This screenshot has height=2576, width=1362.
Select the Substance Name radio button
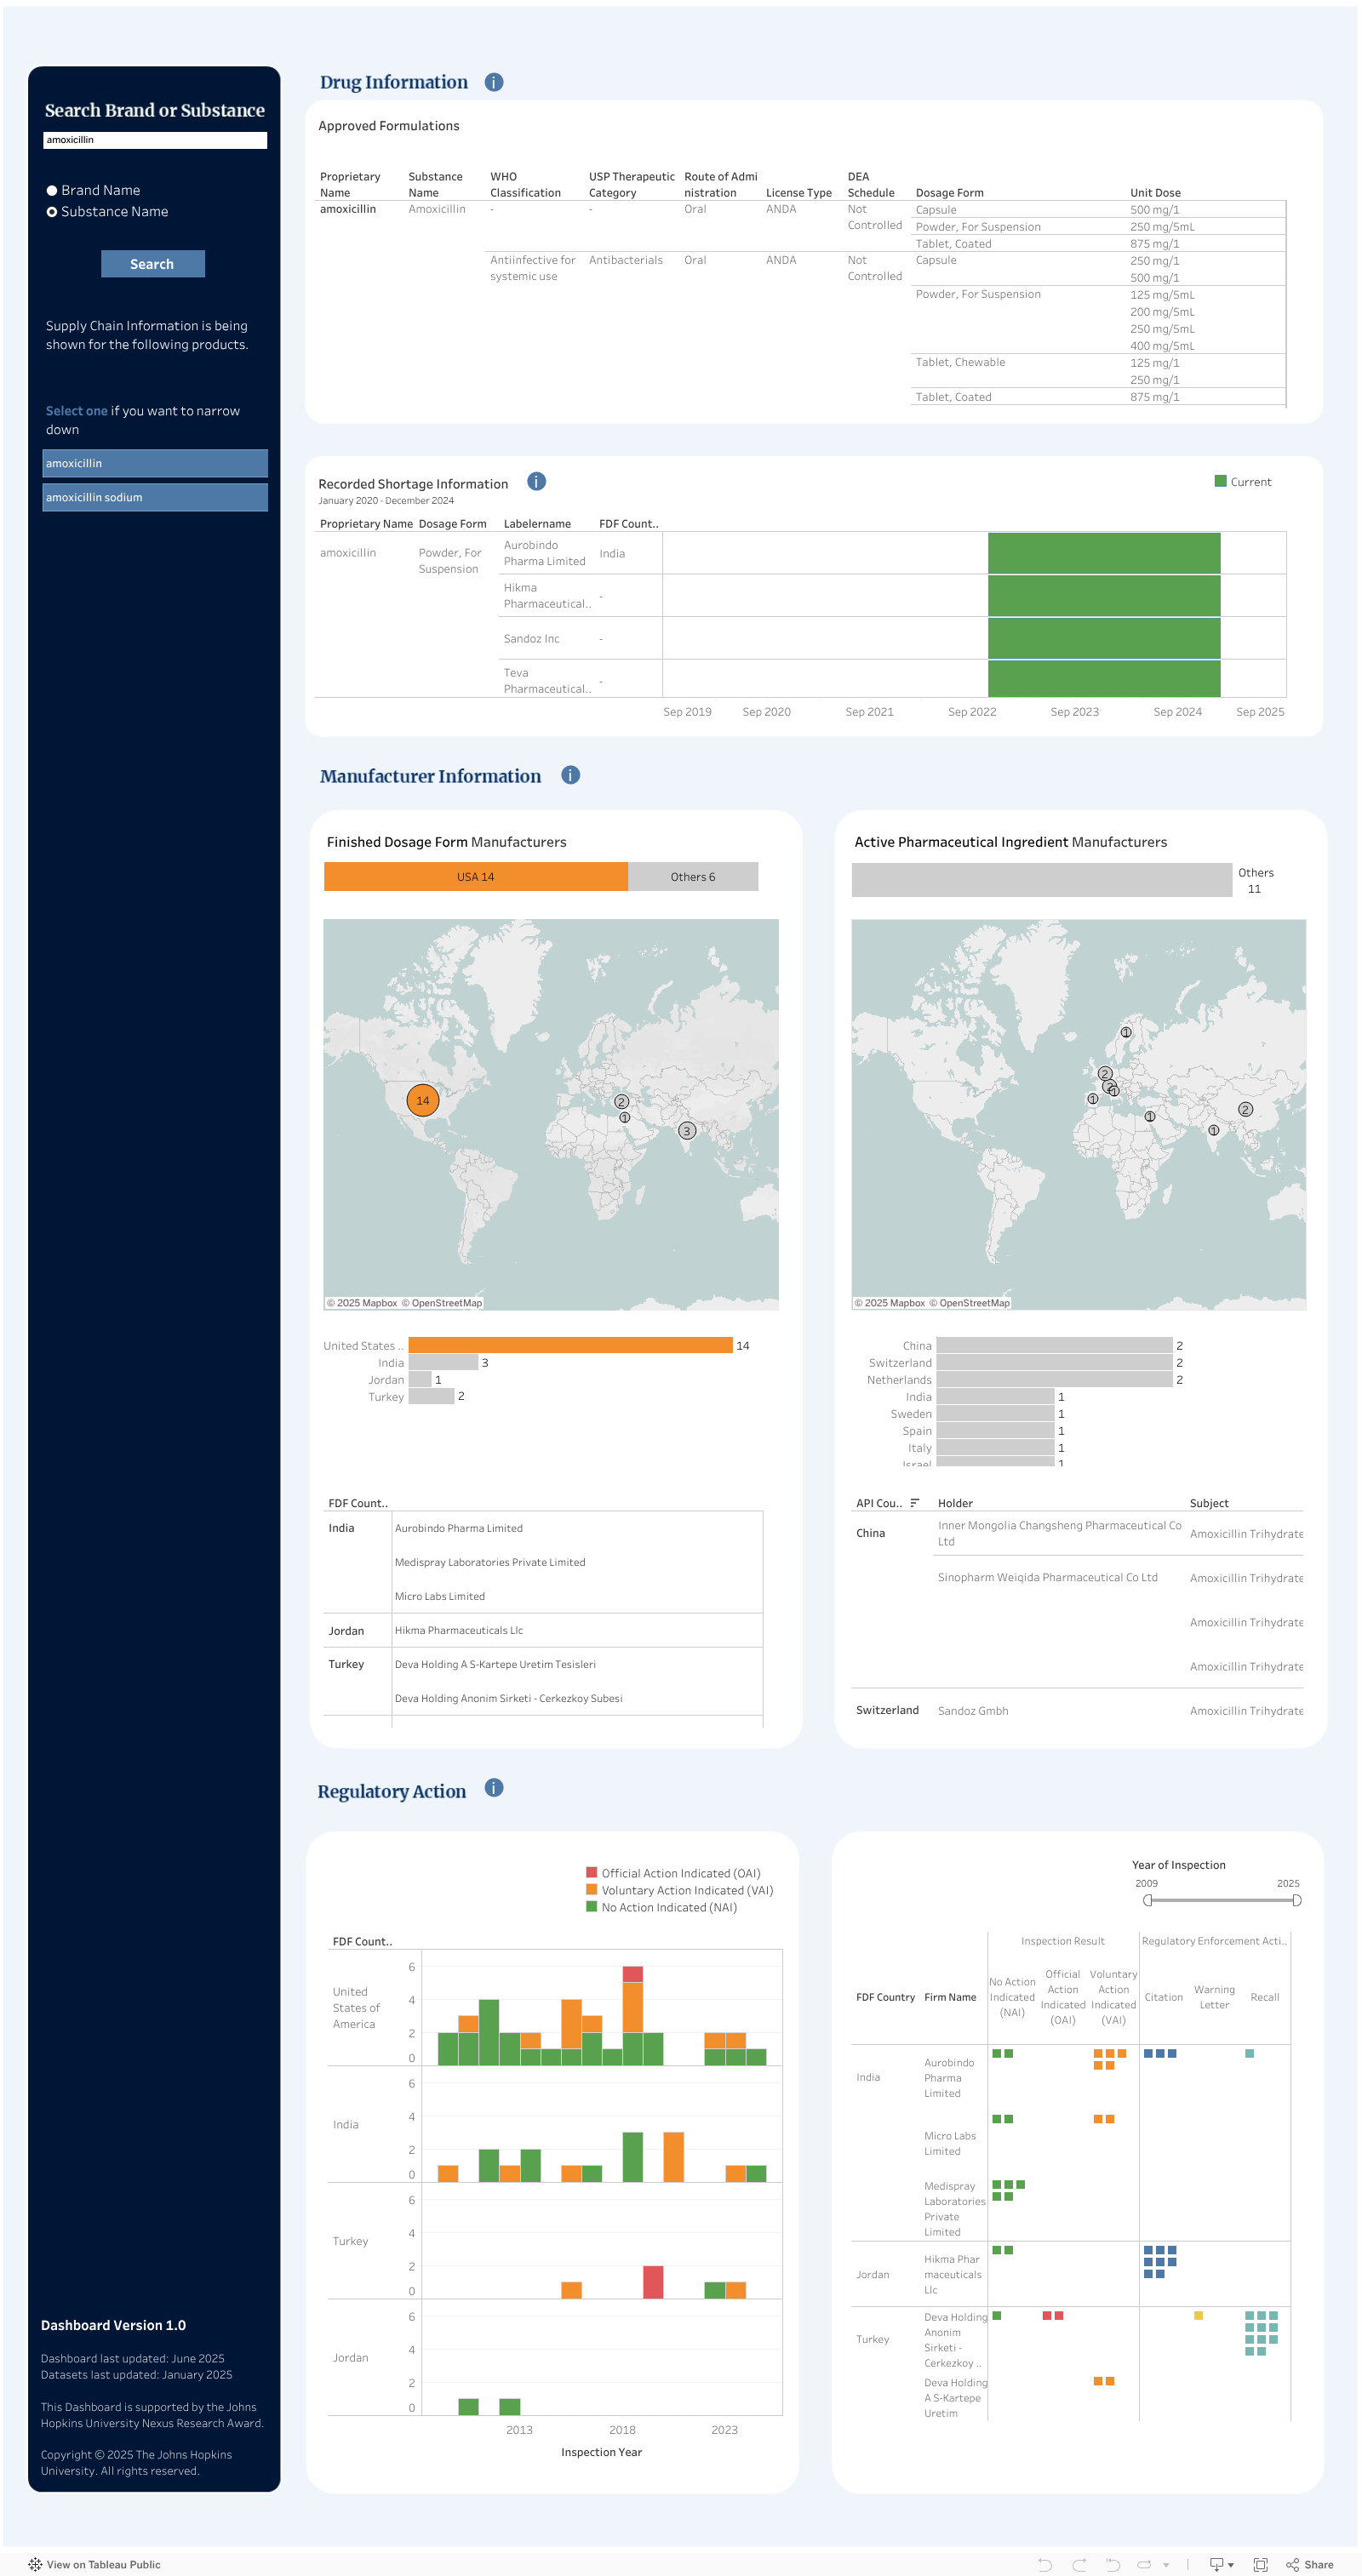click(x=52, y=212)
